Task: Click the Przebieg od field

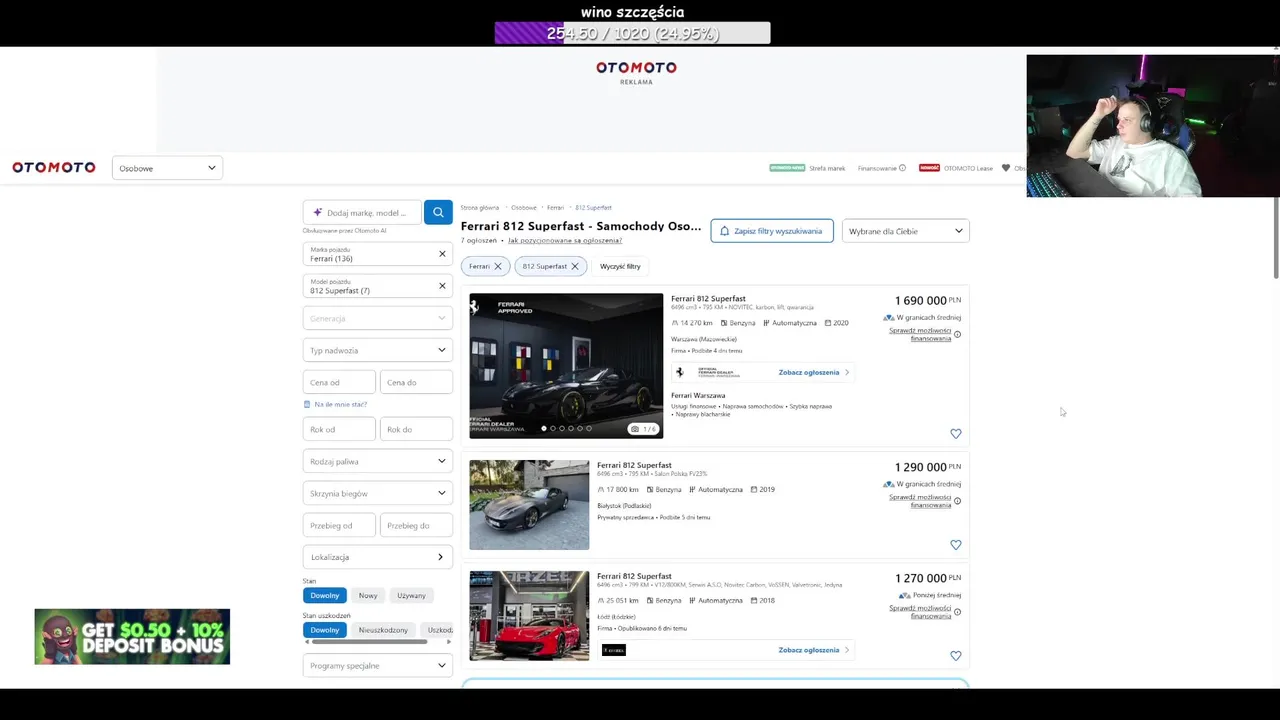Action: pyautogui.click(x=339, y=525)
